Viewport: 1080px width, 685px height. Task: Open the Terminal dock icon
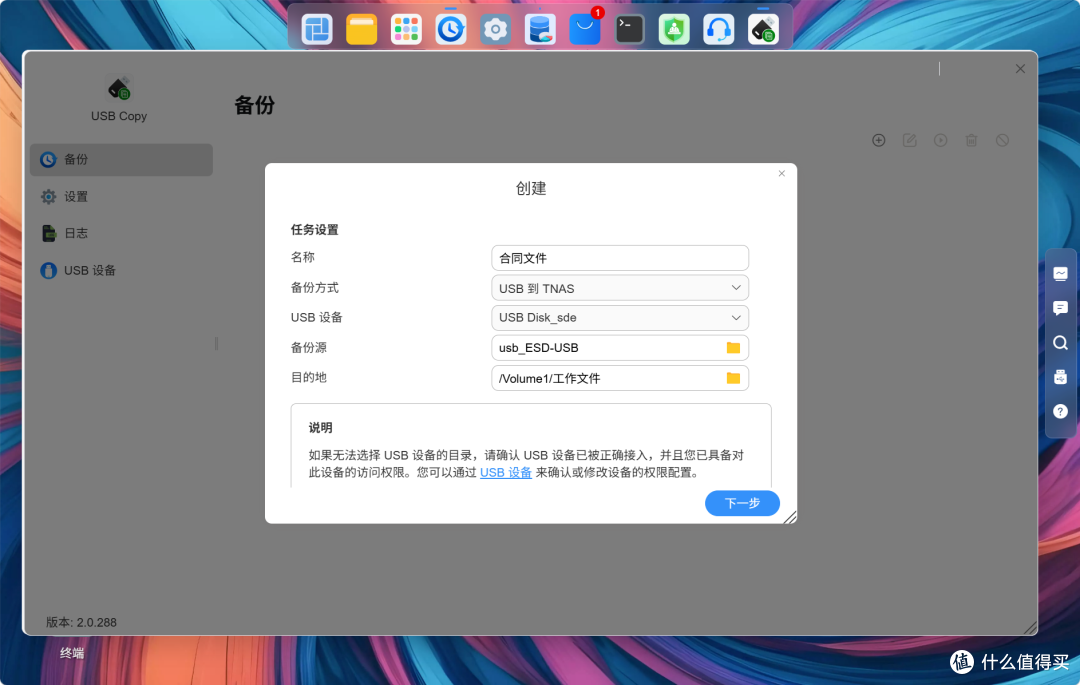click(630, 30)
